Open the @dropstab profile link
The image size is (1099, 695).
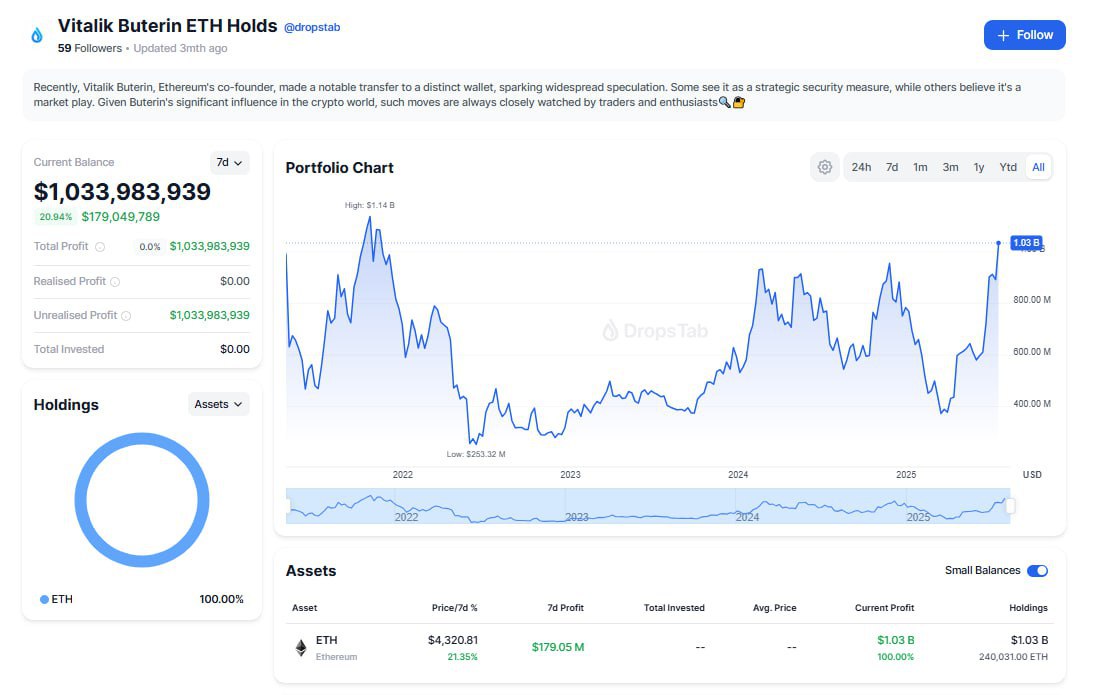(x=312, y=27)
